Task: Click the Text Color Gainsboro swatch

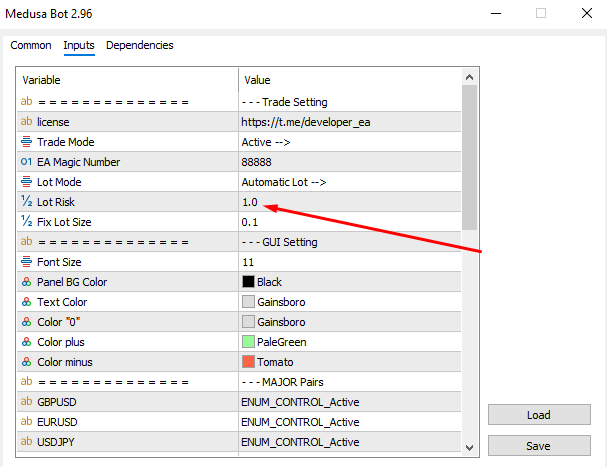Action: (x=248, y=302)
